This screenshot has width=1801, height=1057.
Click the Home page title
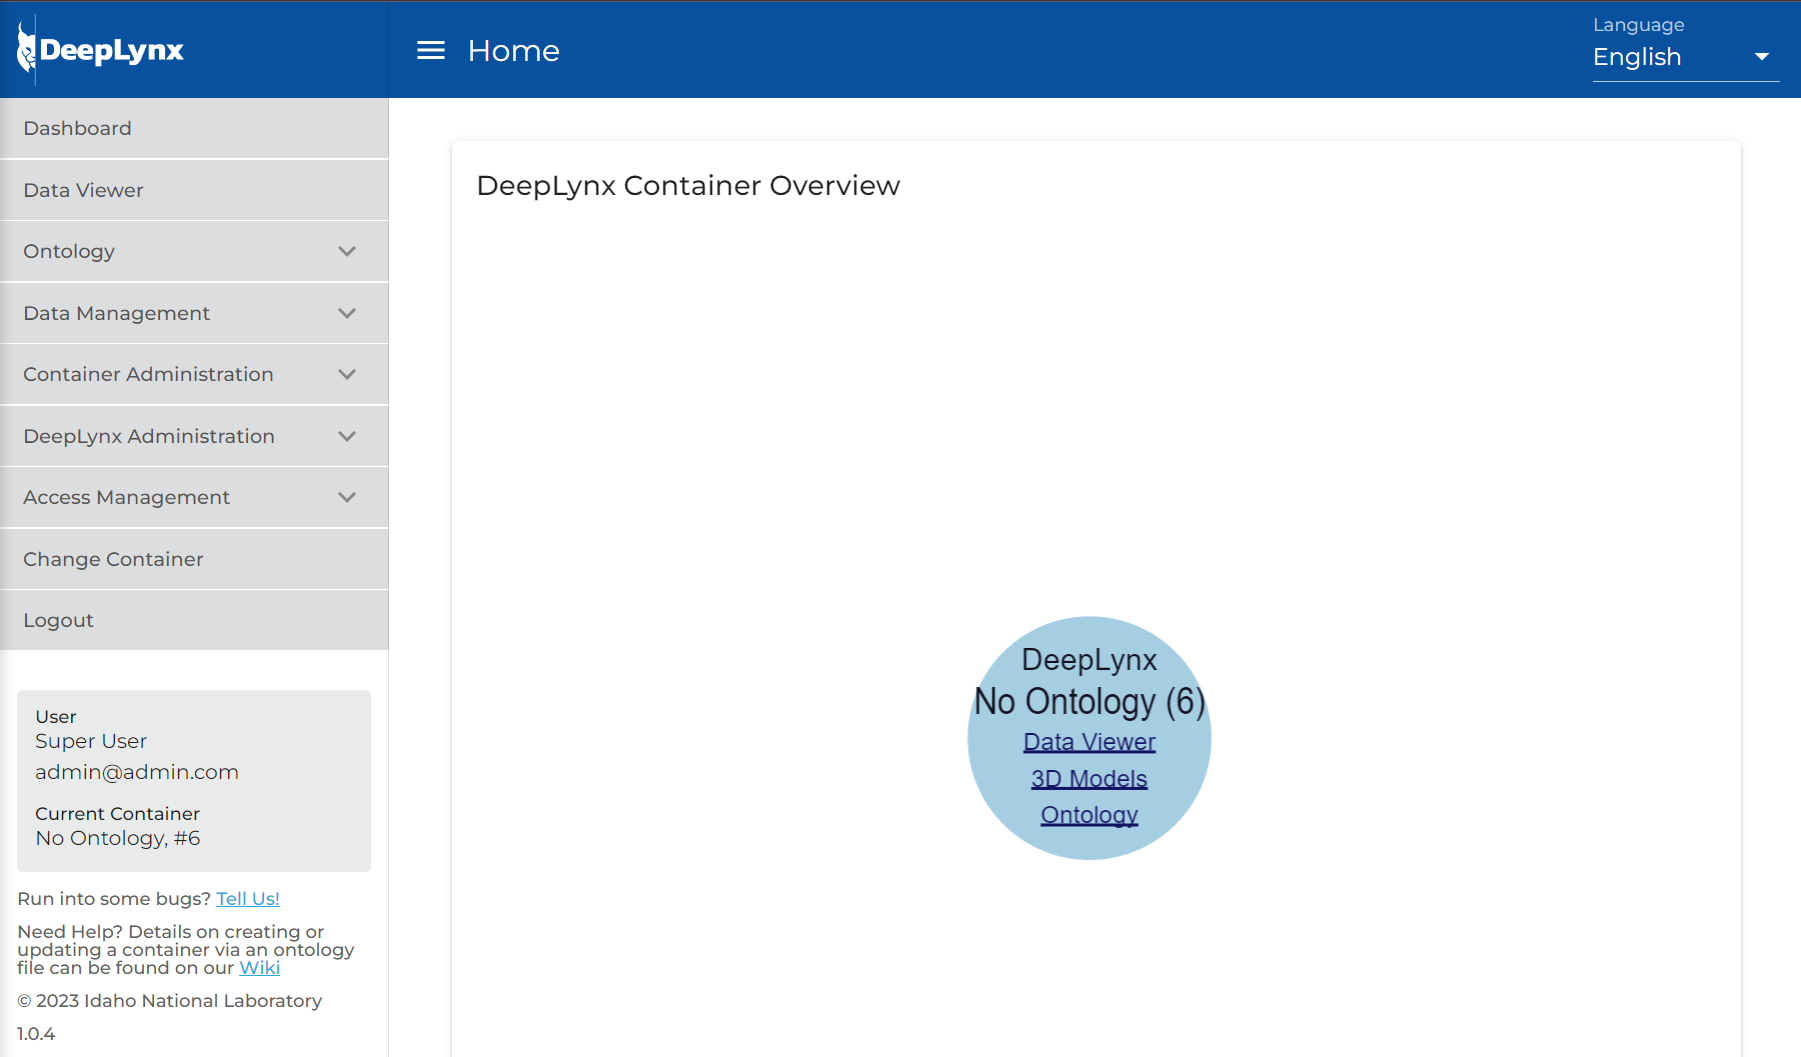[514, 50]
